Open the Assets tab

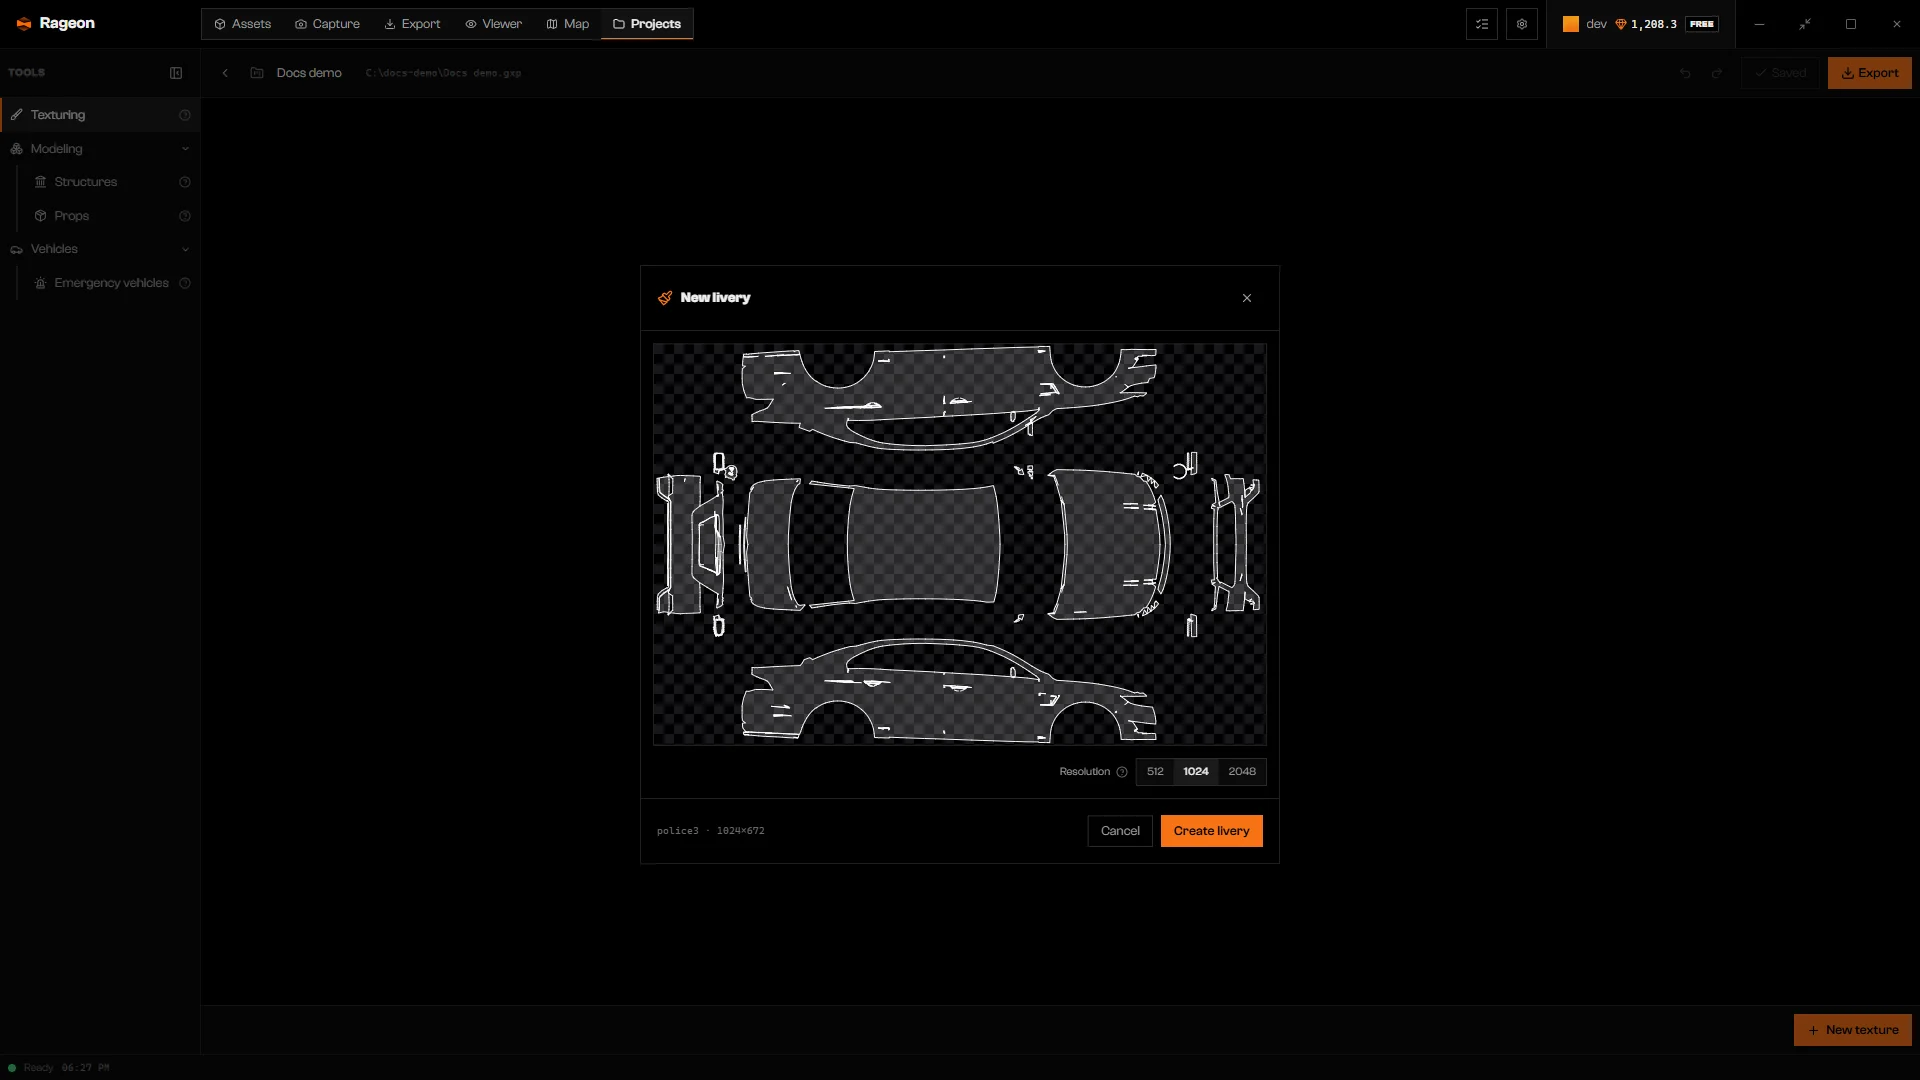click(x=243, y=24)
